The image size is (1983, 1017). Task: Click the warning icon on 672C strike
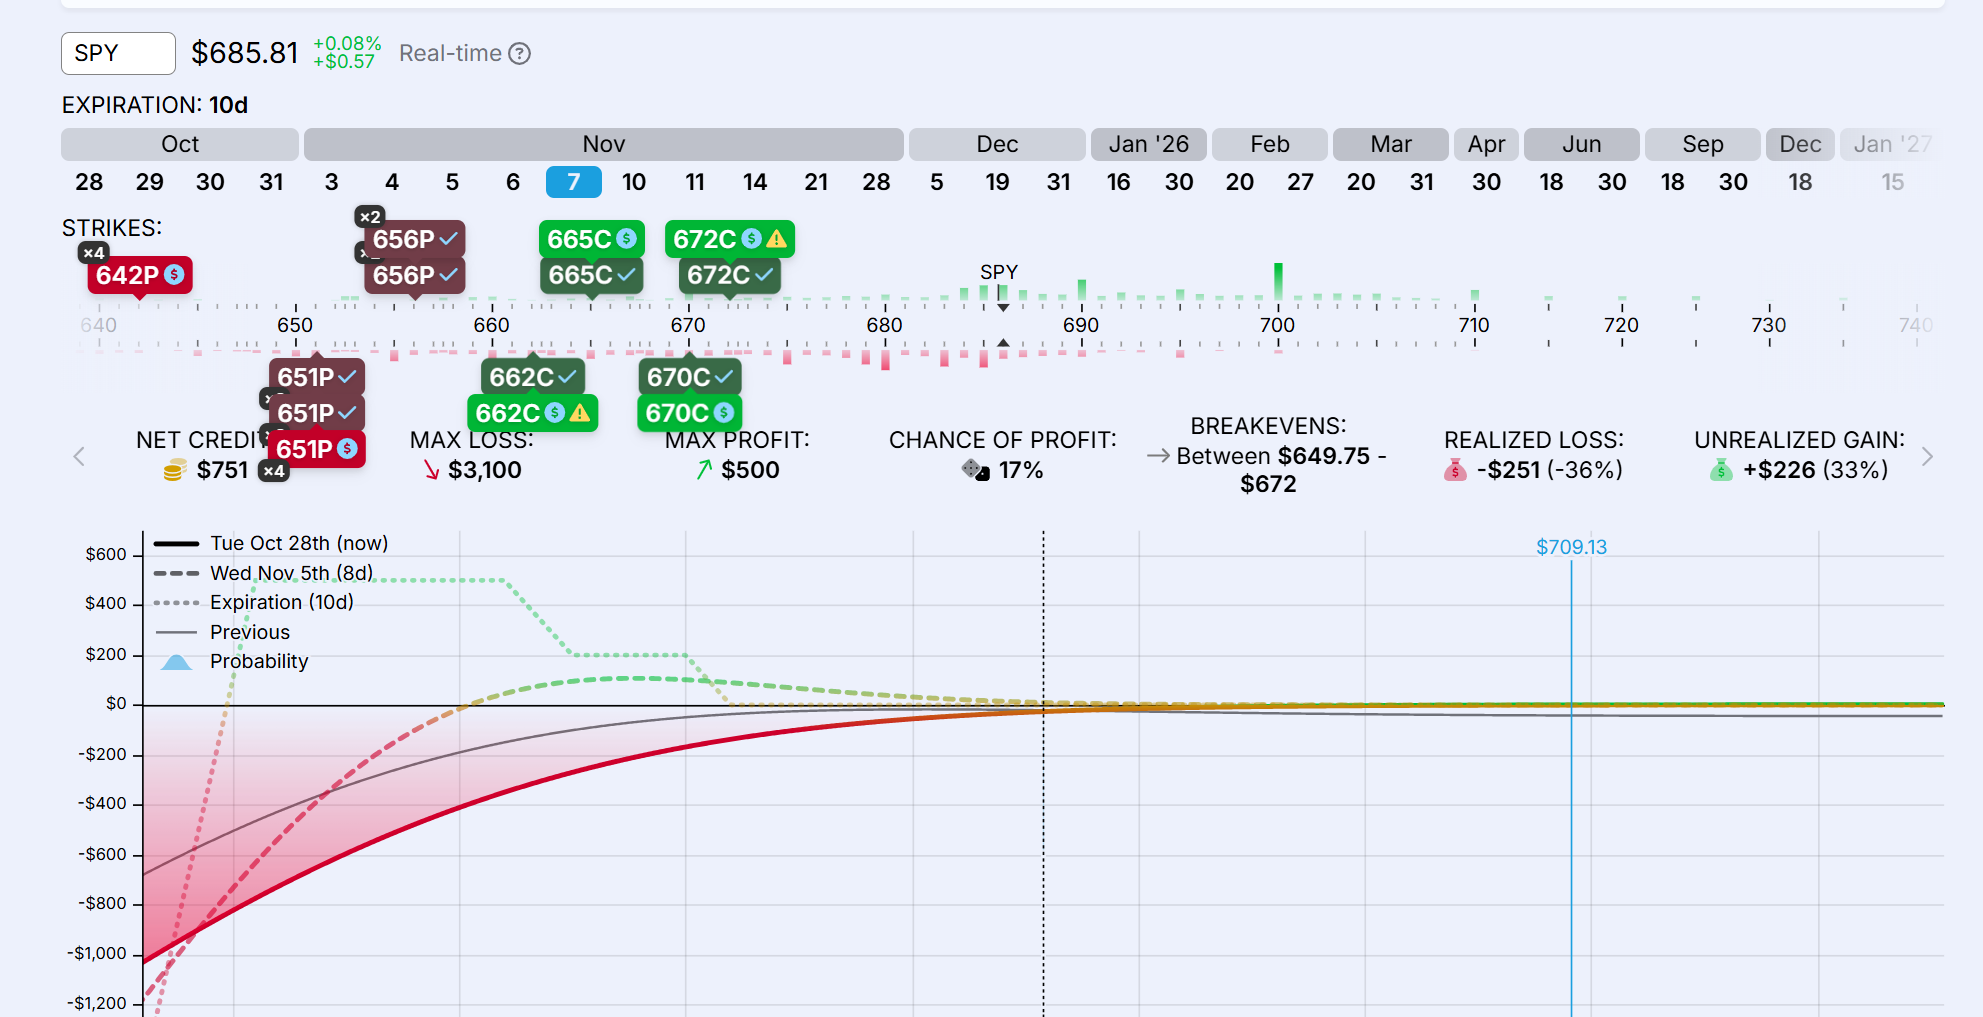[x=777, y=240]
